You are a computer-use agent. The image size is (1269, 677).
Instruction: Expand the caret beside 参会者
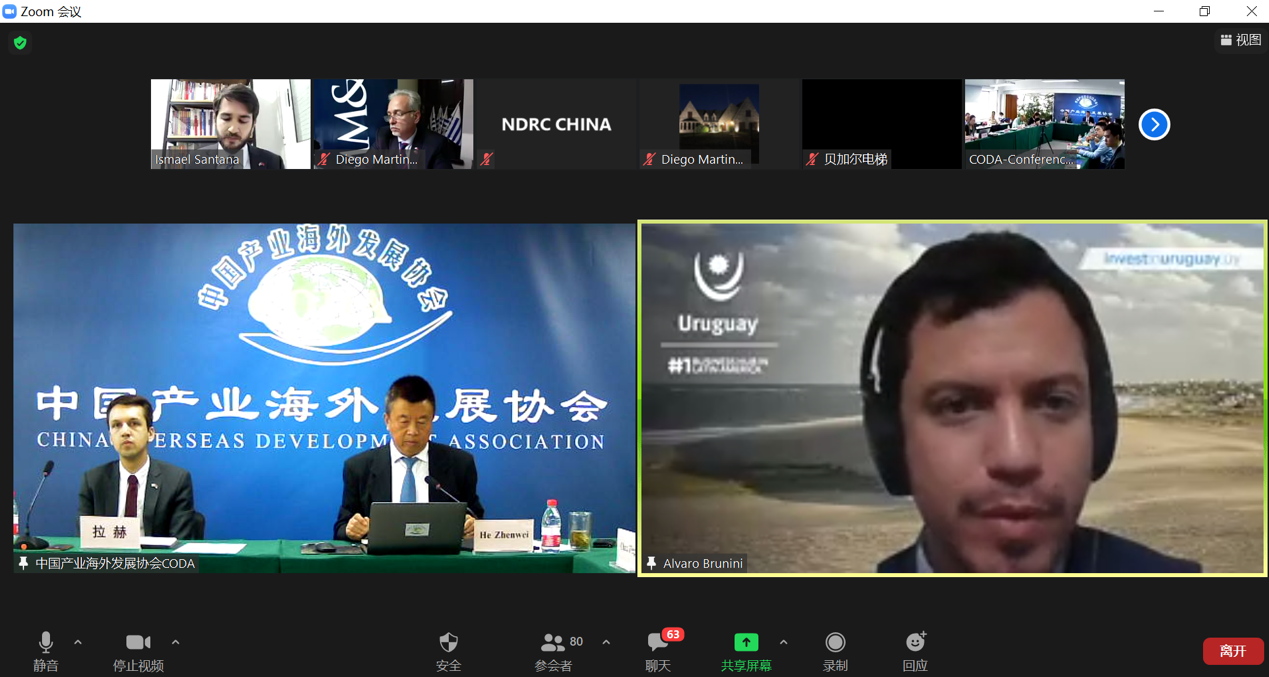pos(606,643)
